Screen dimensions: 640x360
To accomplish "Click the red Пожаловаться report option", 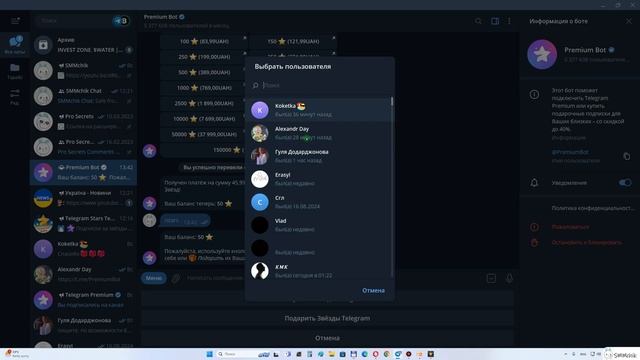I will tap(570, 227).
